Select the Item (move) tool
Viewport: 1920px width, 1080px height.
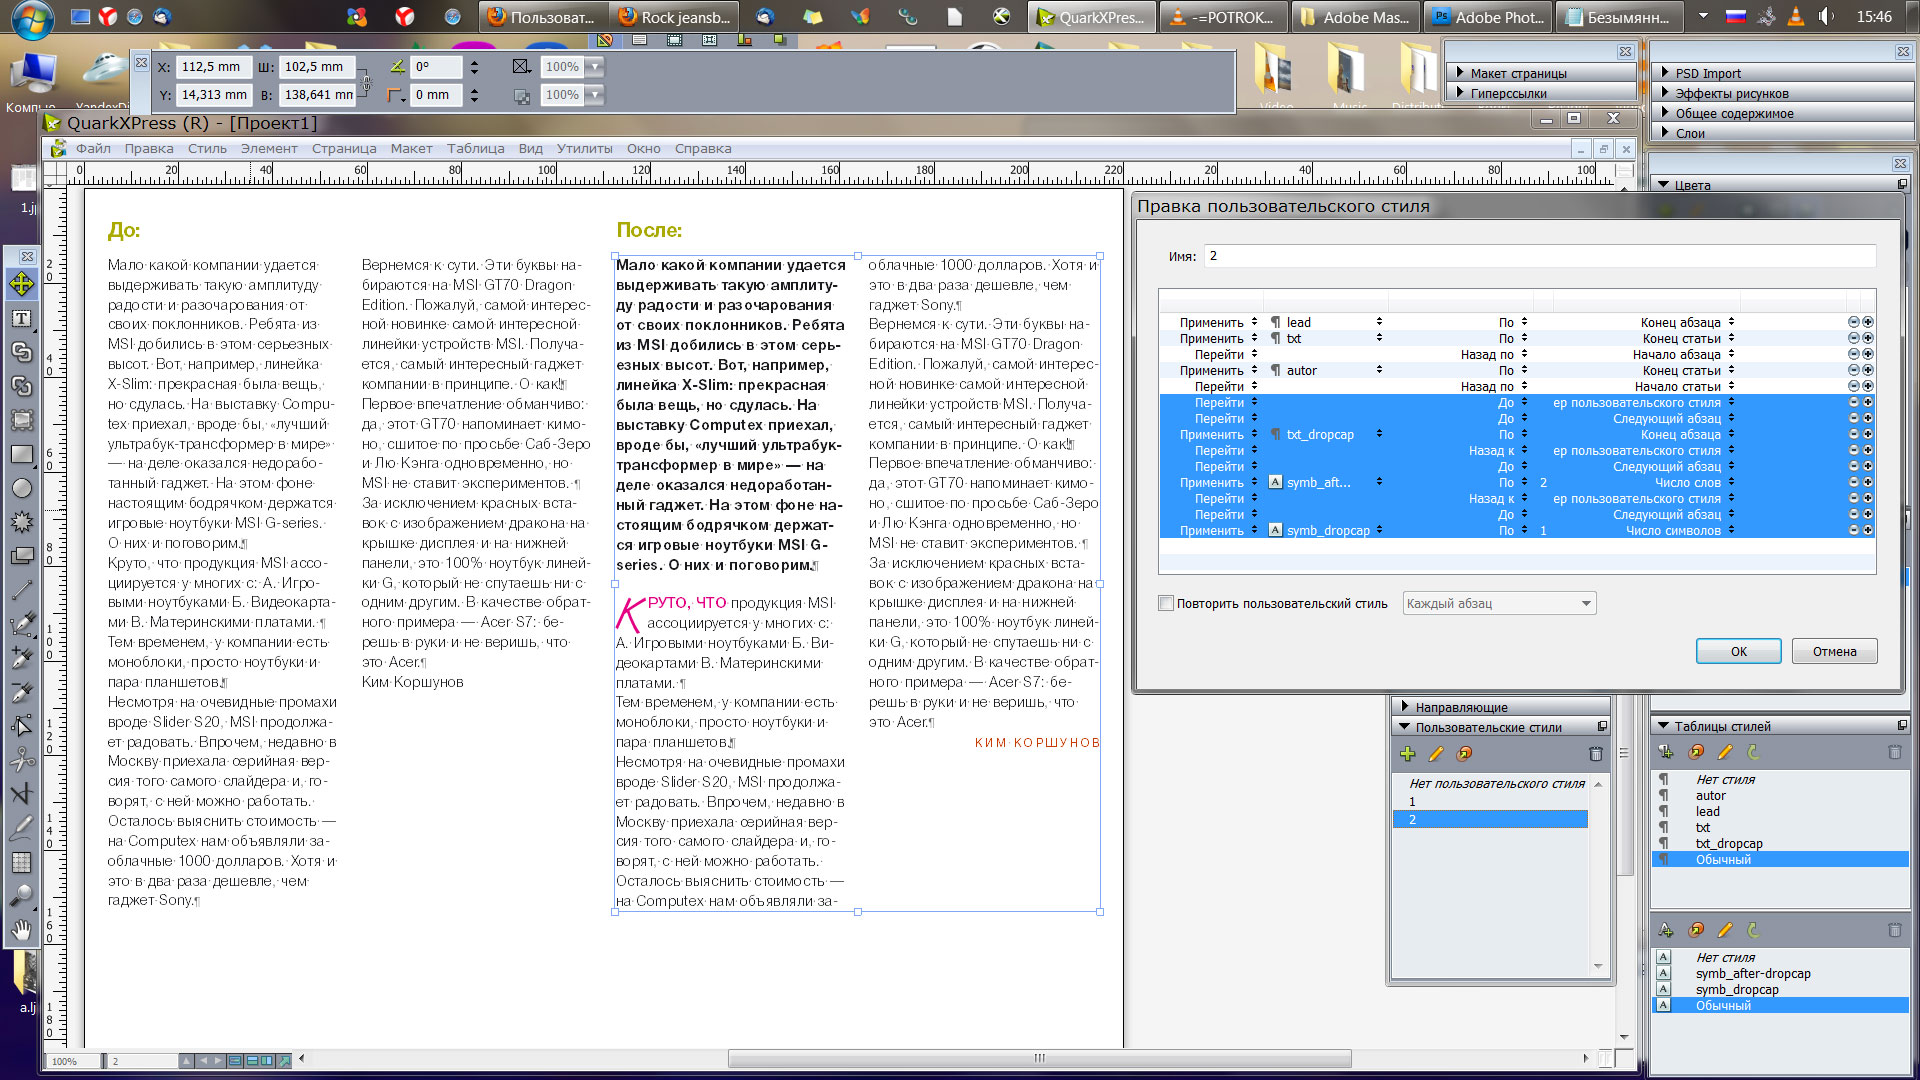22,285
